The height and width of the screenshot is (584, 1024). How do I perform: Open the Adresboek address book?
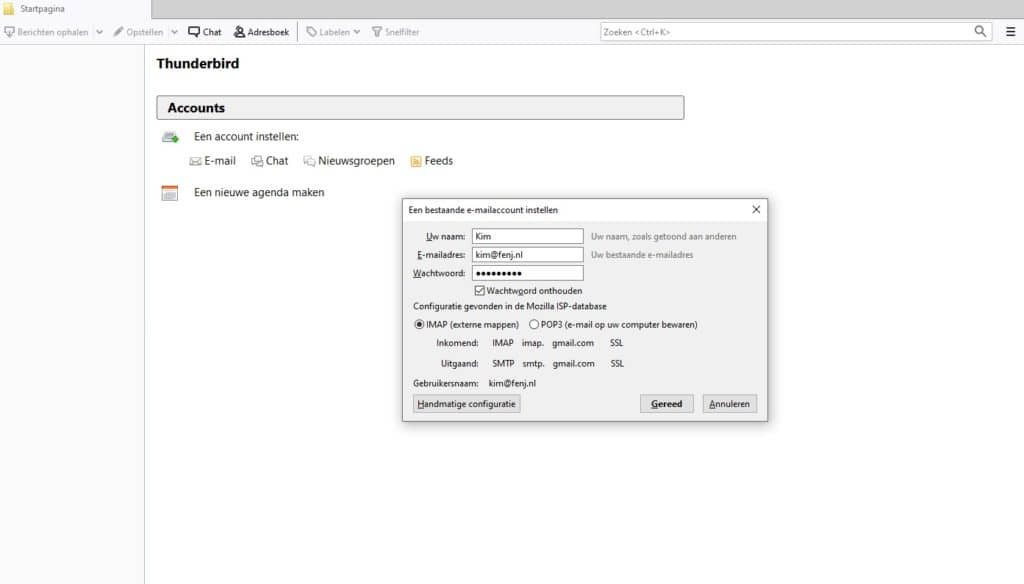pos(261,32)
